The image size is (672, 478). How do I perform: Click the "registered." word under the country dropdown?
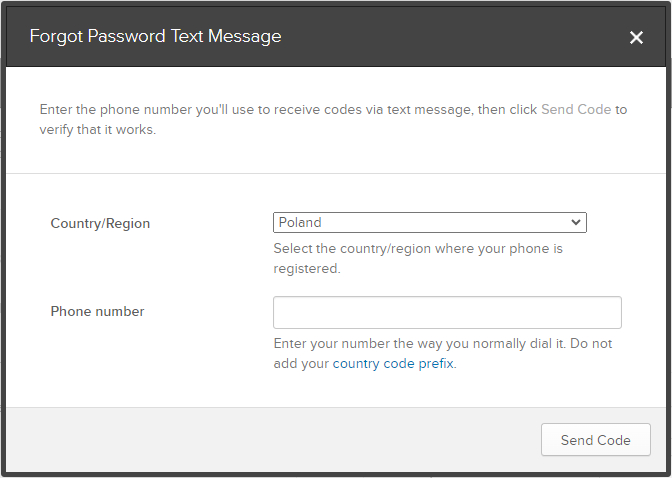[307, 269]
